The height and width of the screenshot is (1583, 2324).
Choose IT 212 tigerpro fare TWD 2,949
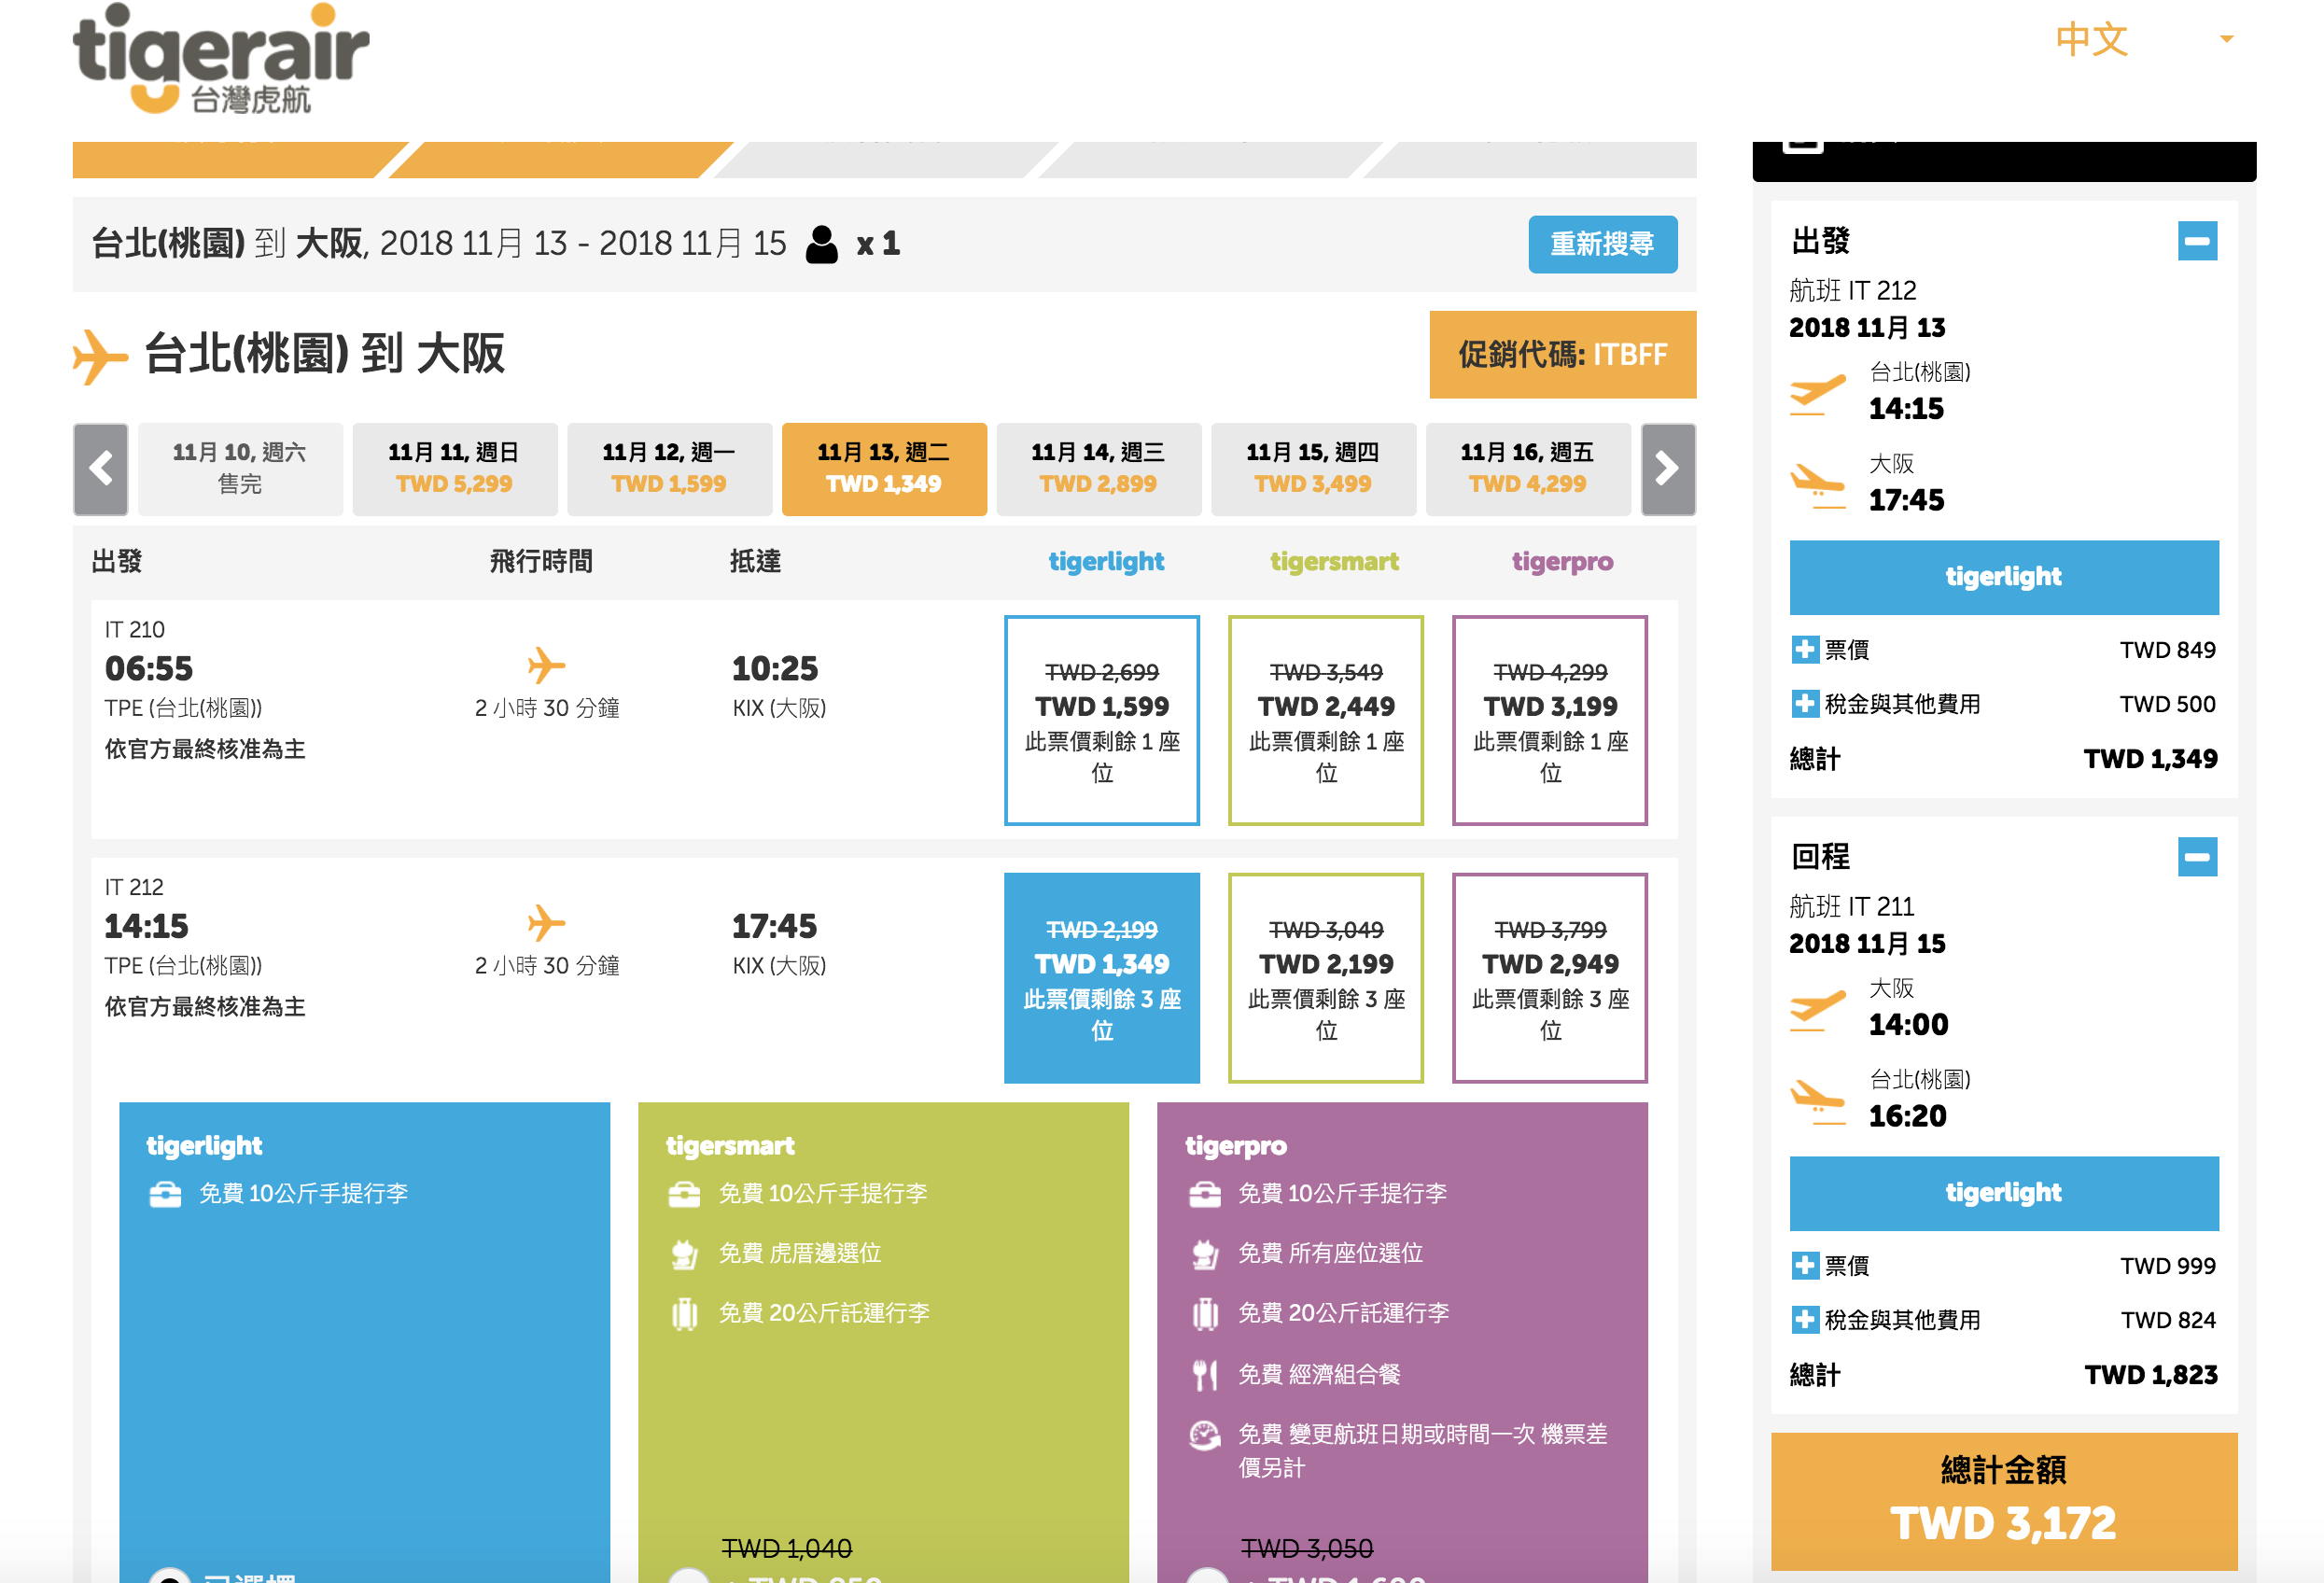pos(1550,978)
